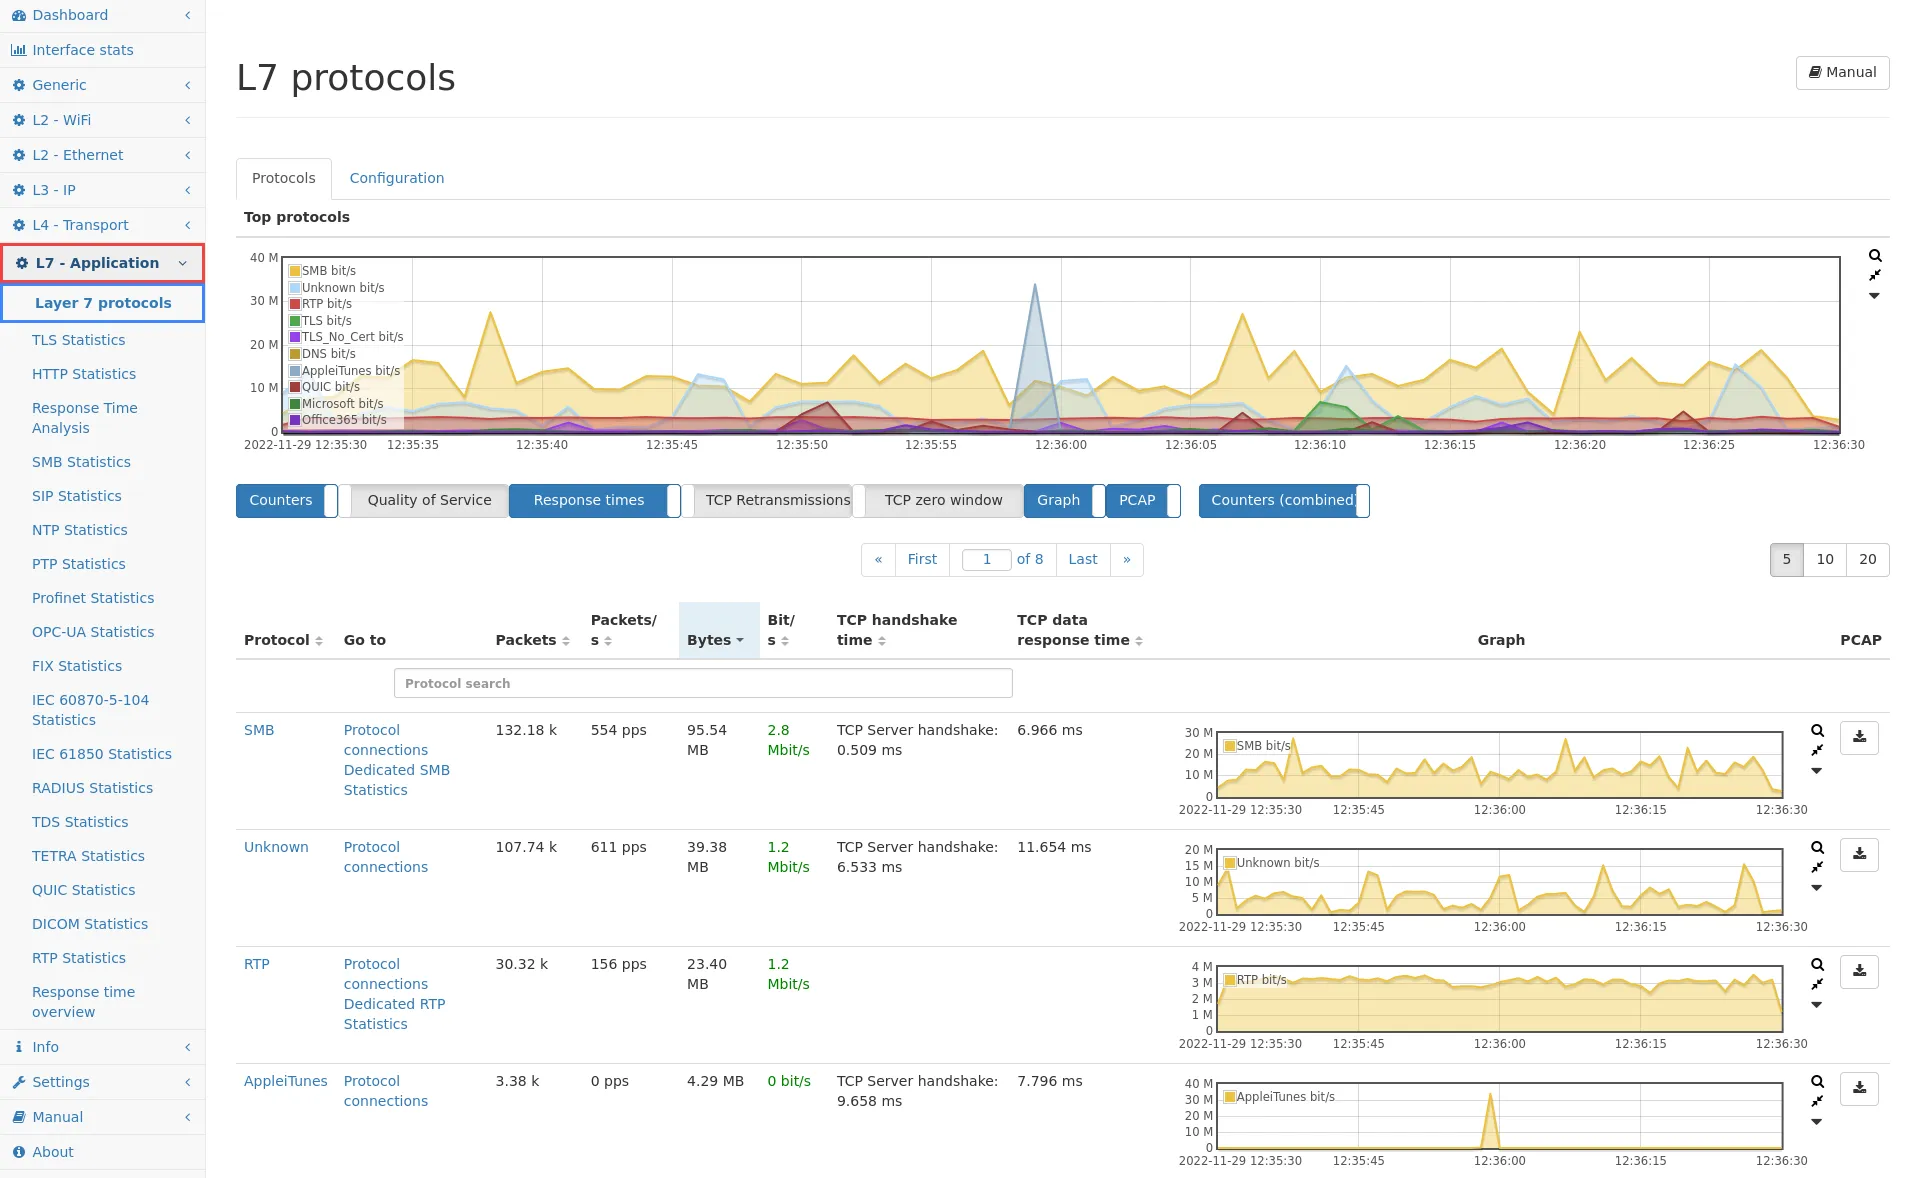Click magnifier icon on Unknown graph

(1817, 848)
